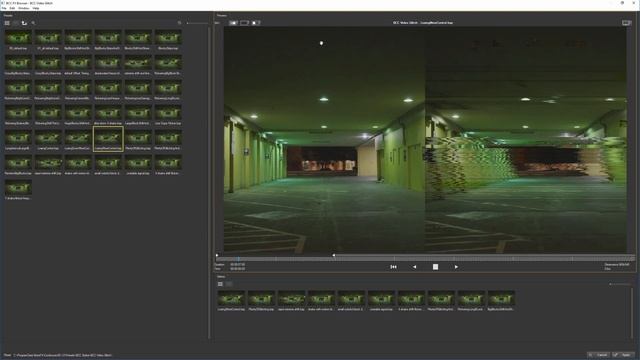Adjust the history thumbnail size slider
Viewport: 640px width, 360px height.
click(620, 284)
